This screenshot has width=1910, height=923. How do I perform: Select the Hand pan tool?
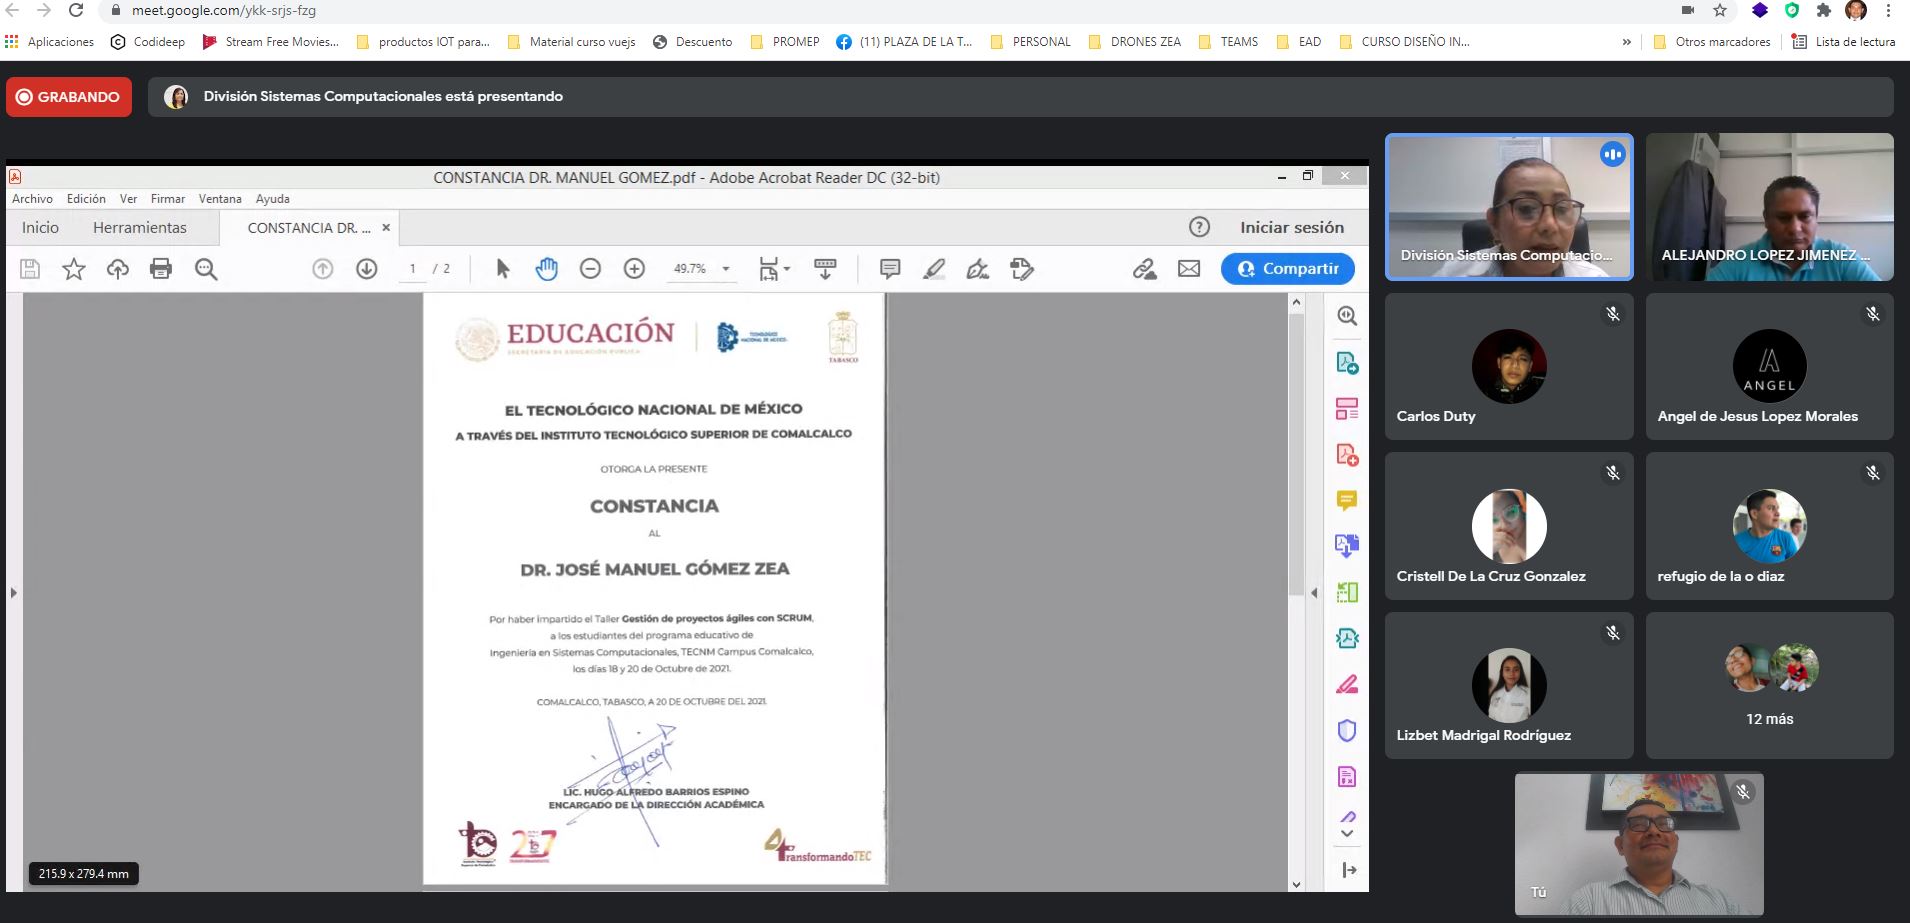point(546,269)
